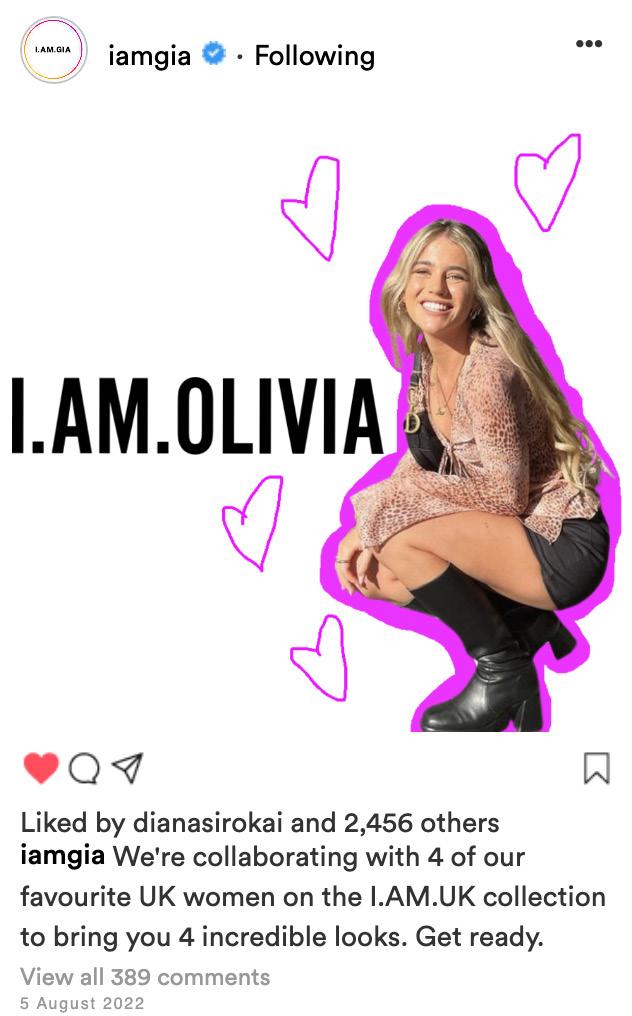This screenshot has width=632, height=1016.
Task: Click the caption text about I.AM.UK collection
Action: tap(314, 897)
